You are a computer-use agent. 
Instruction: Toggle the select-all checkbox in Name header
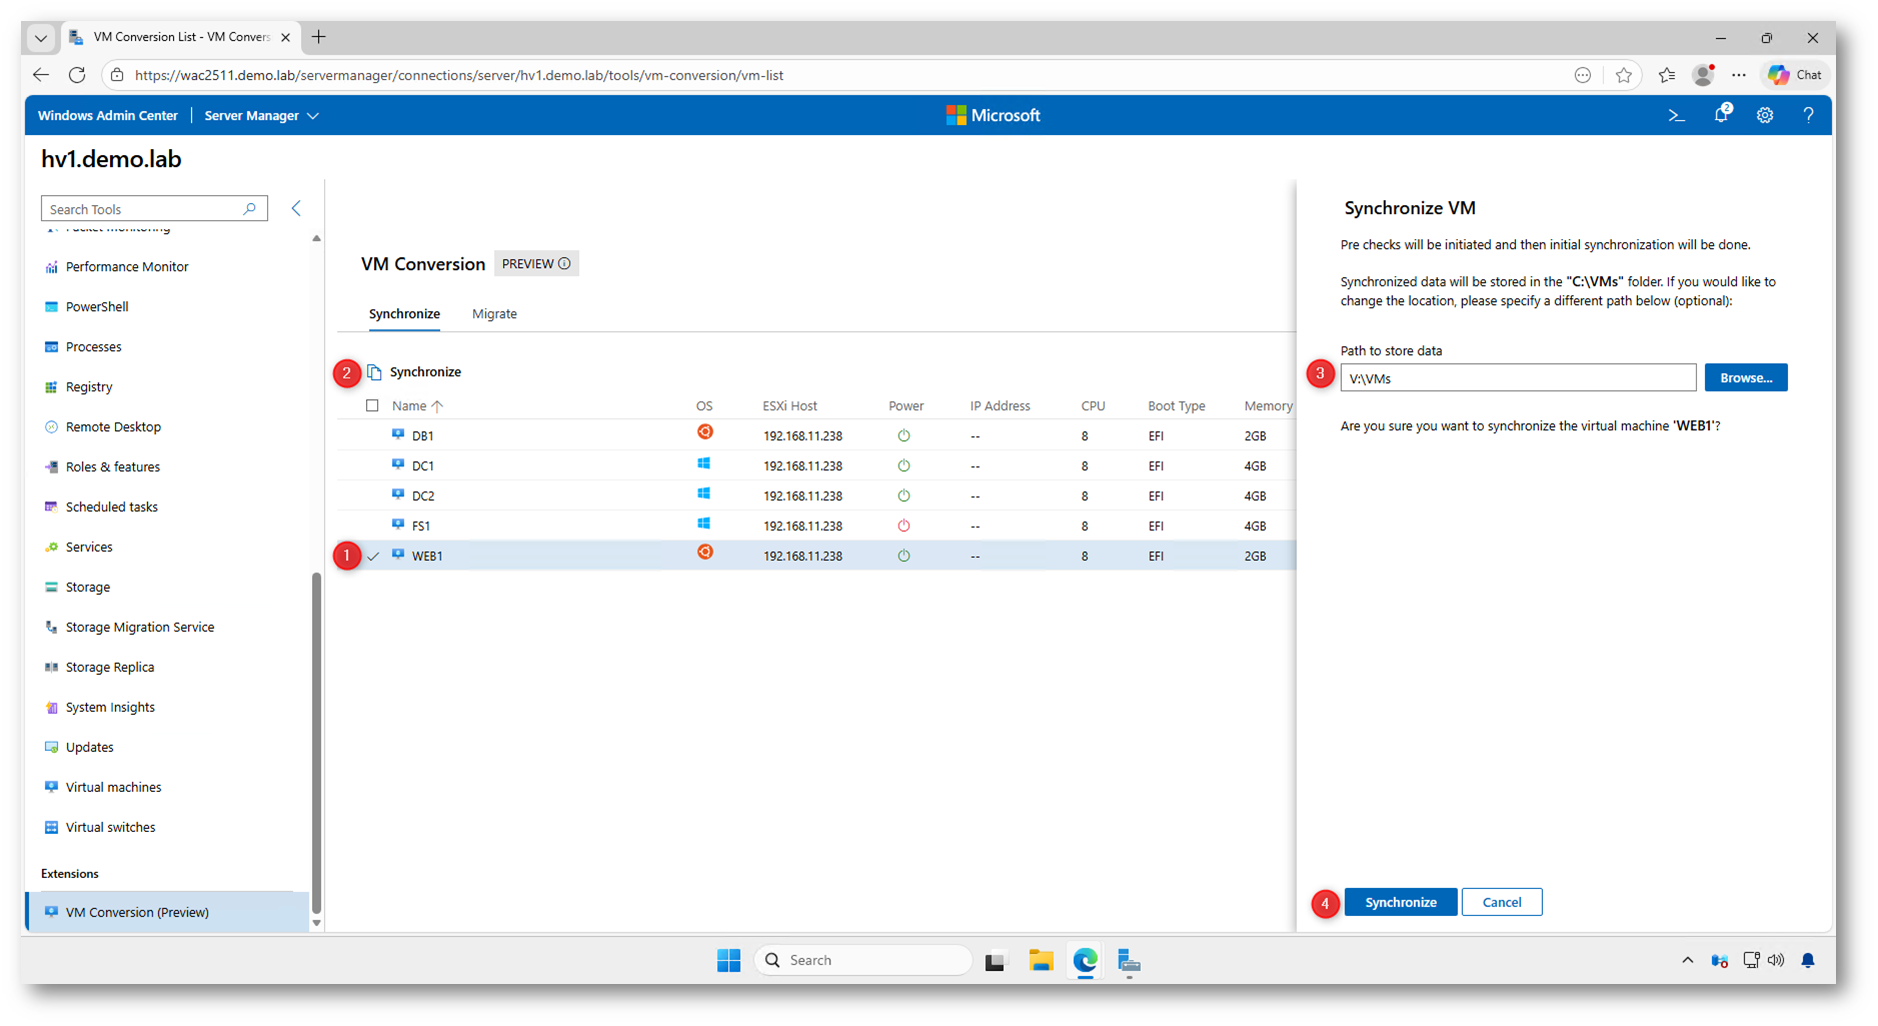pos(372,406)
